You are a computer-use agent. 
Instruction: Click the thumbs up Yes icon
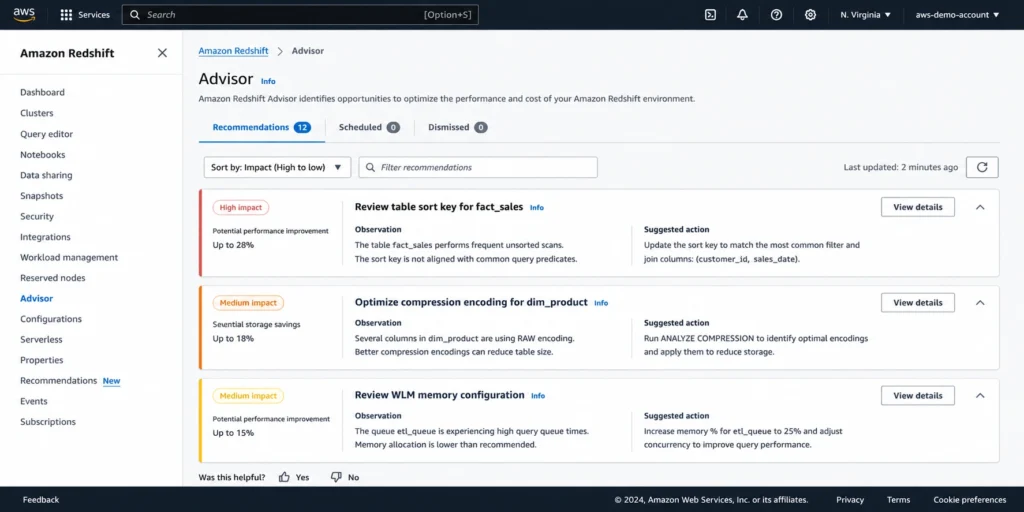[x=284, y=477]
